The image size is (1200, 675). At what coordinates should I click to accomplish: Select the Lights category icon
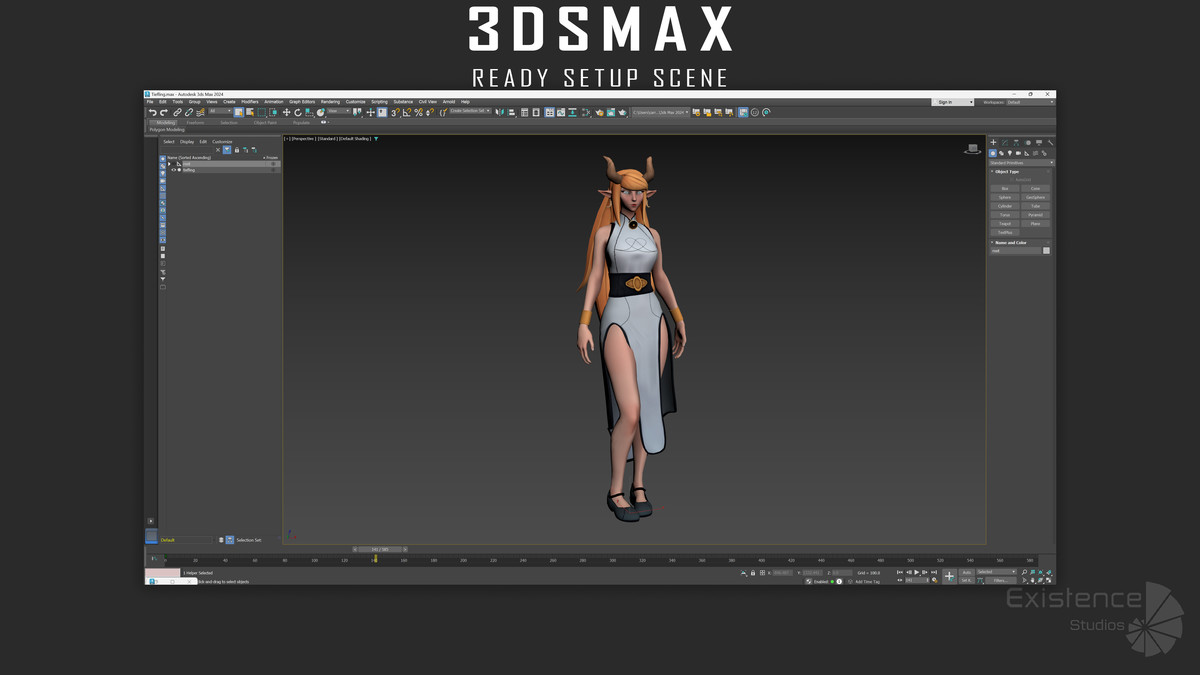[1009, 153]
